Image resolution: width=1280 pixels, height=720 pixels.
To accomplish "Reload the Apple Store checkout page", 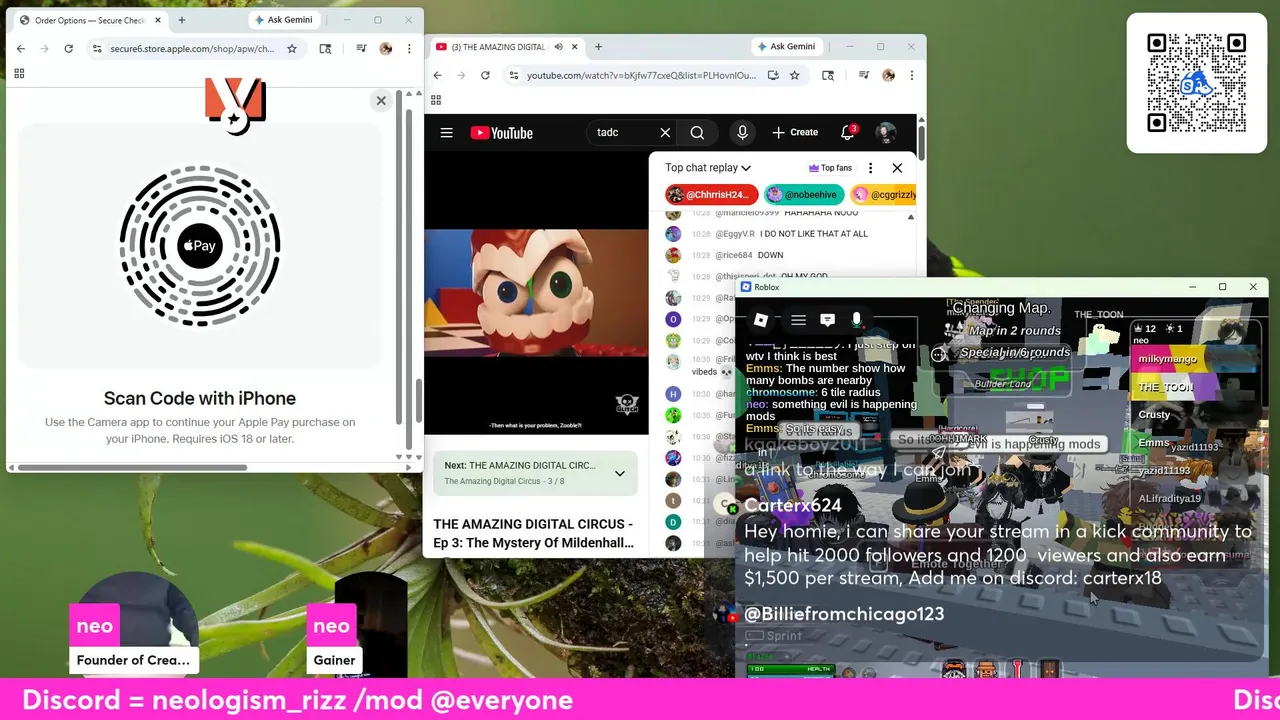I will pos(68,48).
